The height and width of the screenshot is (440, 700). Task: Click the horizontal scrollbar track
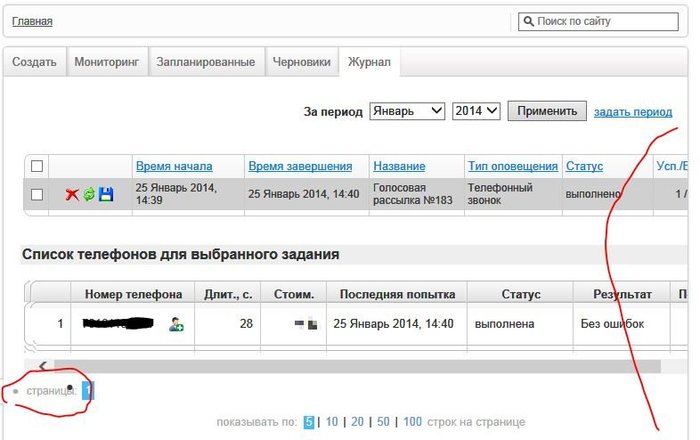click(357, 366)
